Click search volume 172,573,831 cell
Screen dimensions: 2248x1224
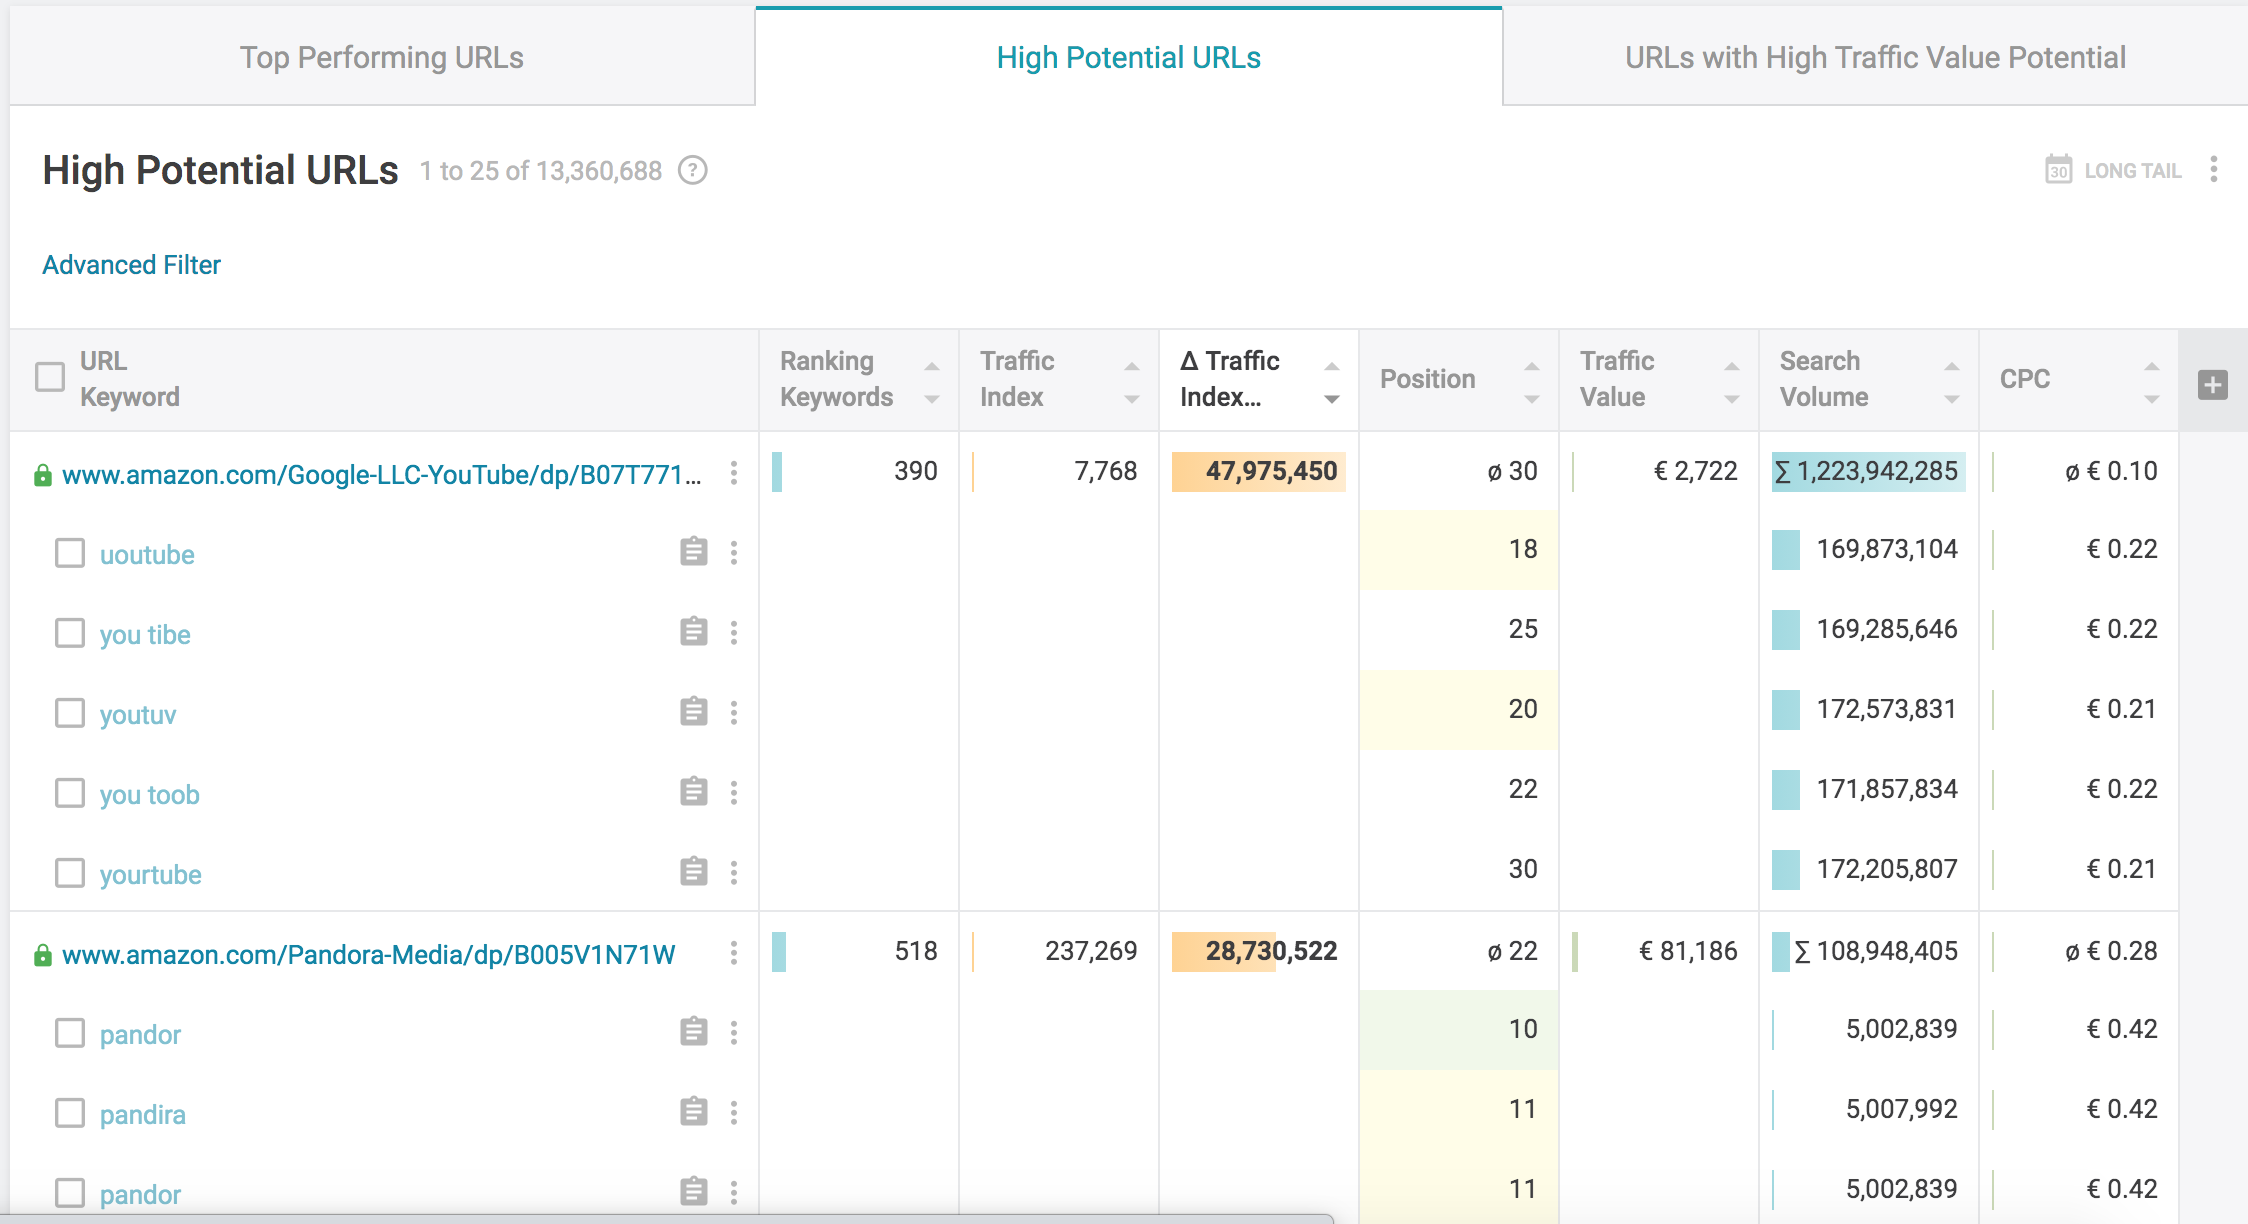[1869, 709]
